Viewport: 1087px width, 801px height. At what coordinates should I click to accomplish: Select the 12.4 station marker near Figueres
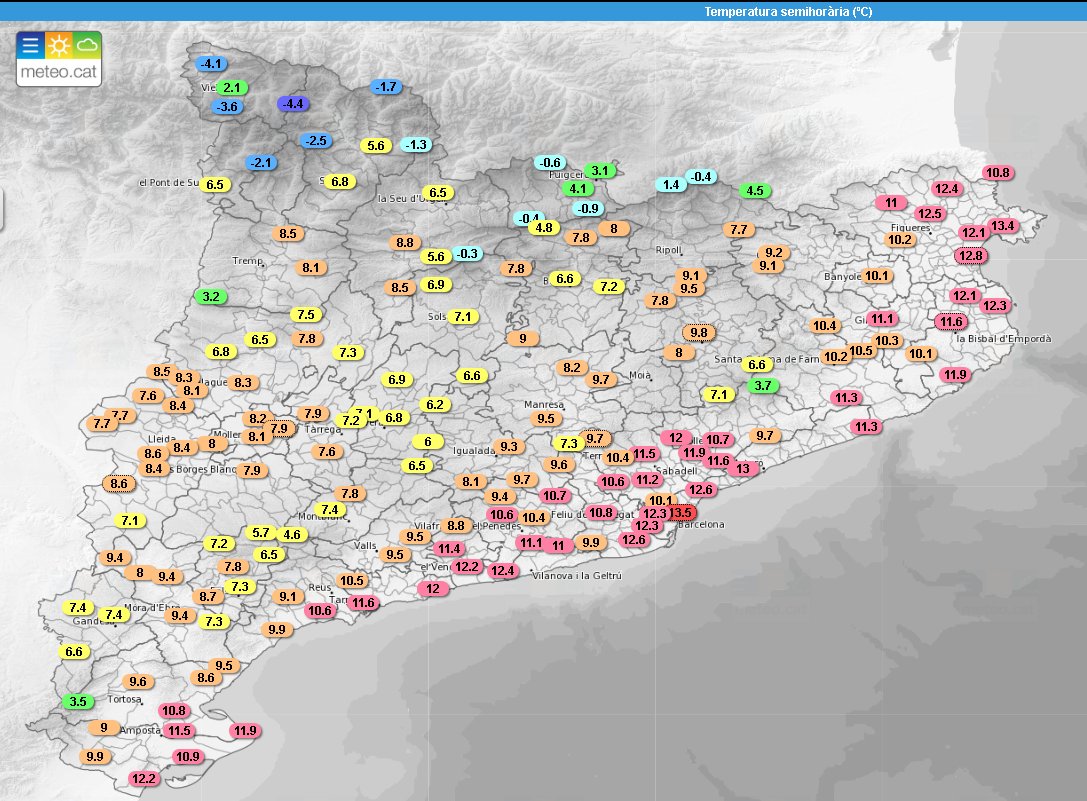click(946, 189)
